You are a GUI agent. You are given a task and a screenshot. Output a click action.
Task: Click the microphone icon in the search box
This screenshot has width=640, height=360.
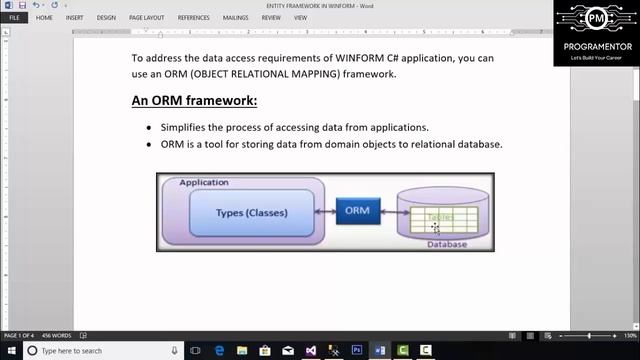(x=174, y=351)
